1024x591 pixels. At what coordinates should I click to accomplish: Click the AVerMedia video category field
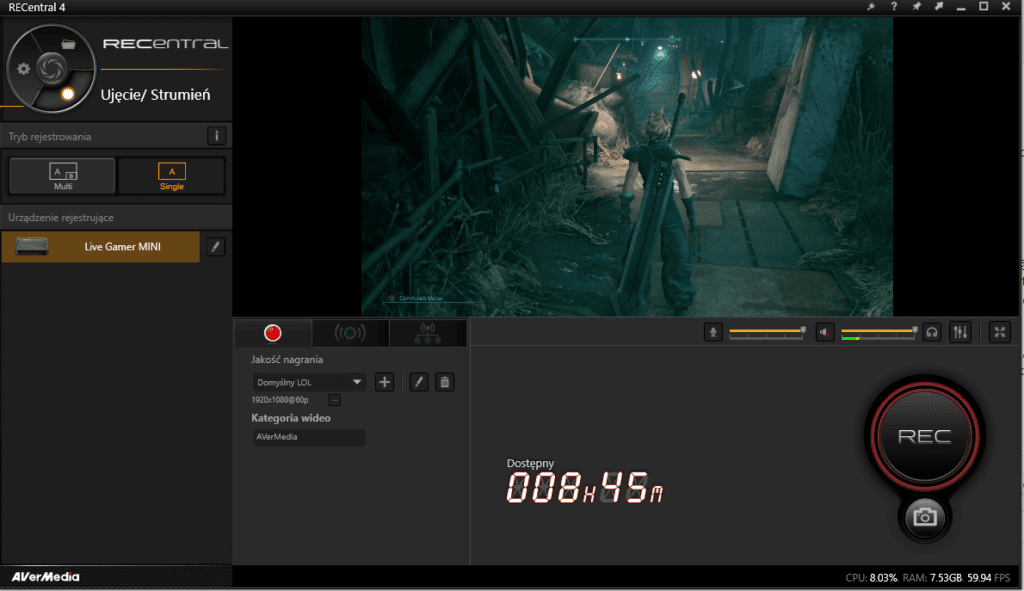(x=309, y=437)
